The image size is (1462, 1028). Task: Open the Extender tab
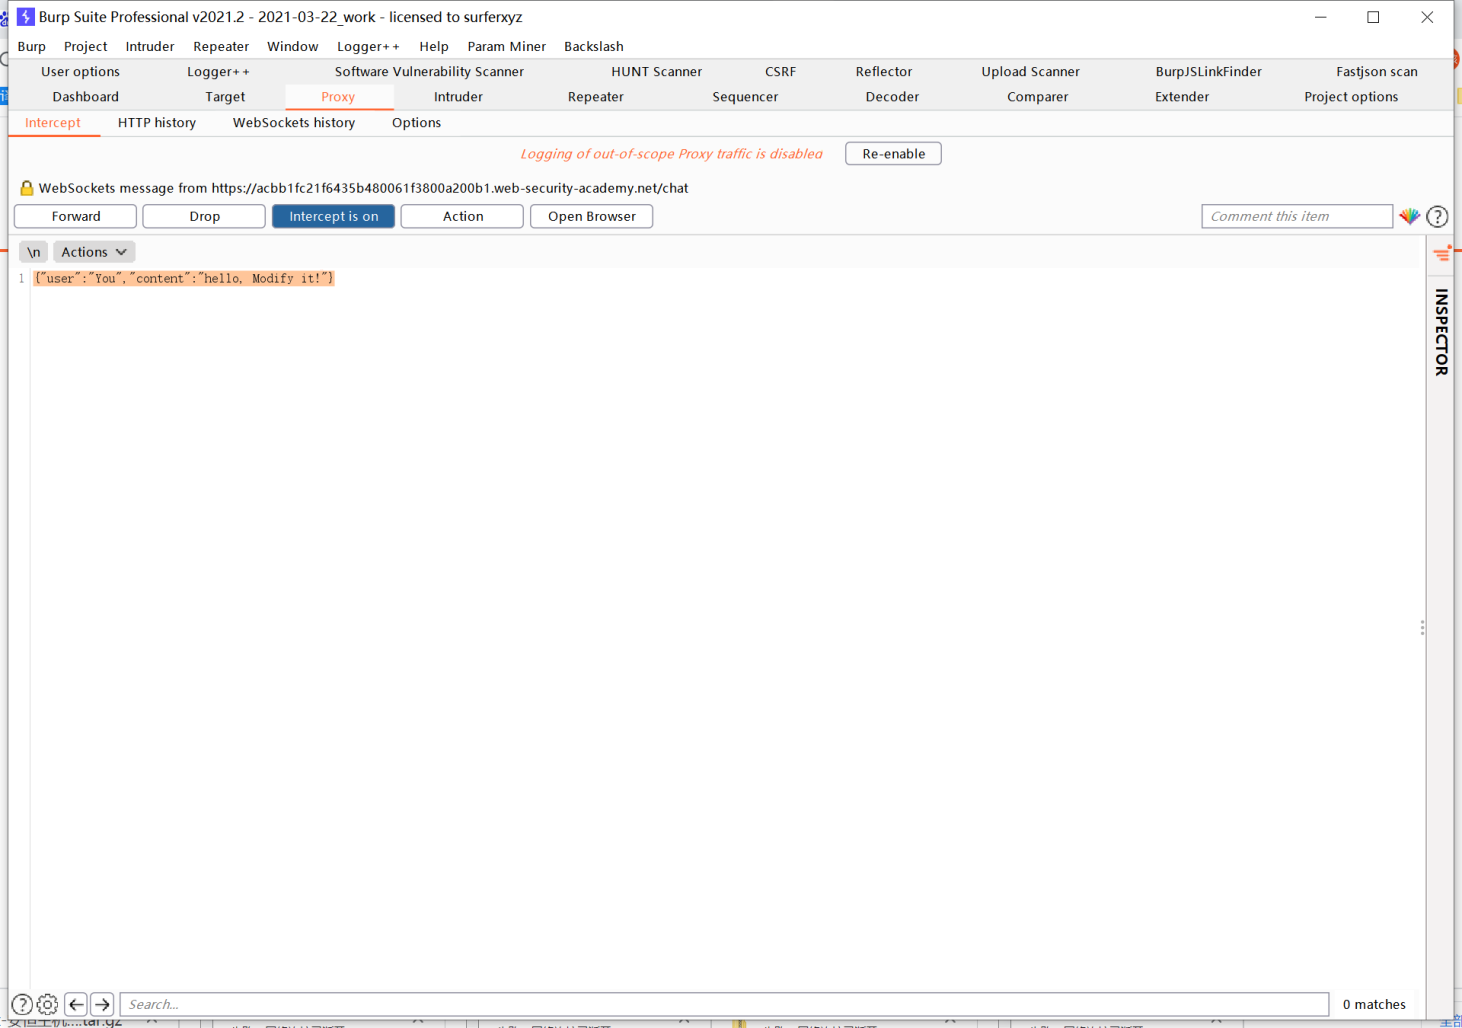[1182, 97]
